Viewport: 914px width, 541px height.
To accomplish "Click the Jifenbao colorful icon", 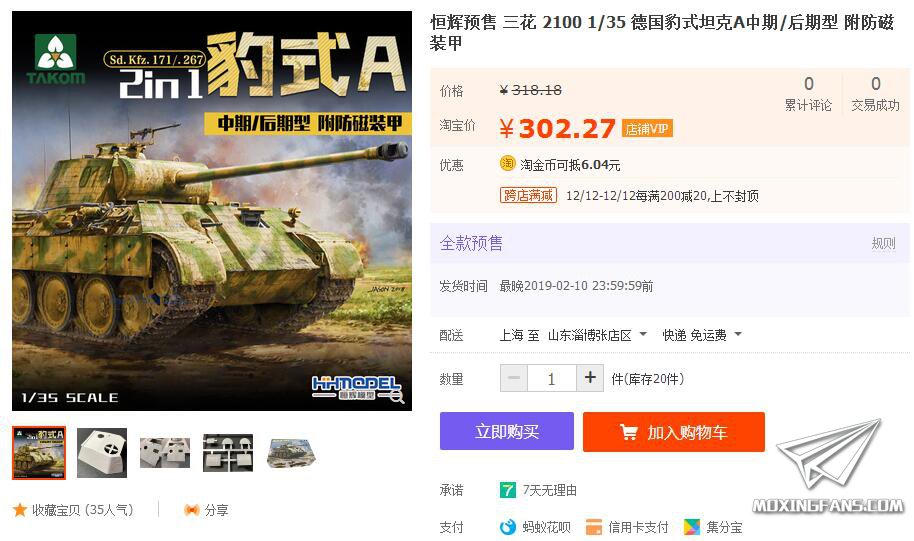I will coord(692,527).
